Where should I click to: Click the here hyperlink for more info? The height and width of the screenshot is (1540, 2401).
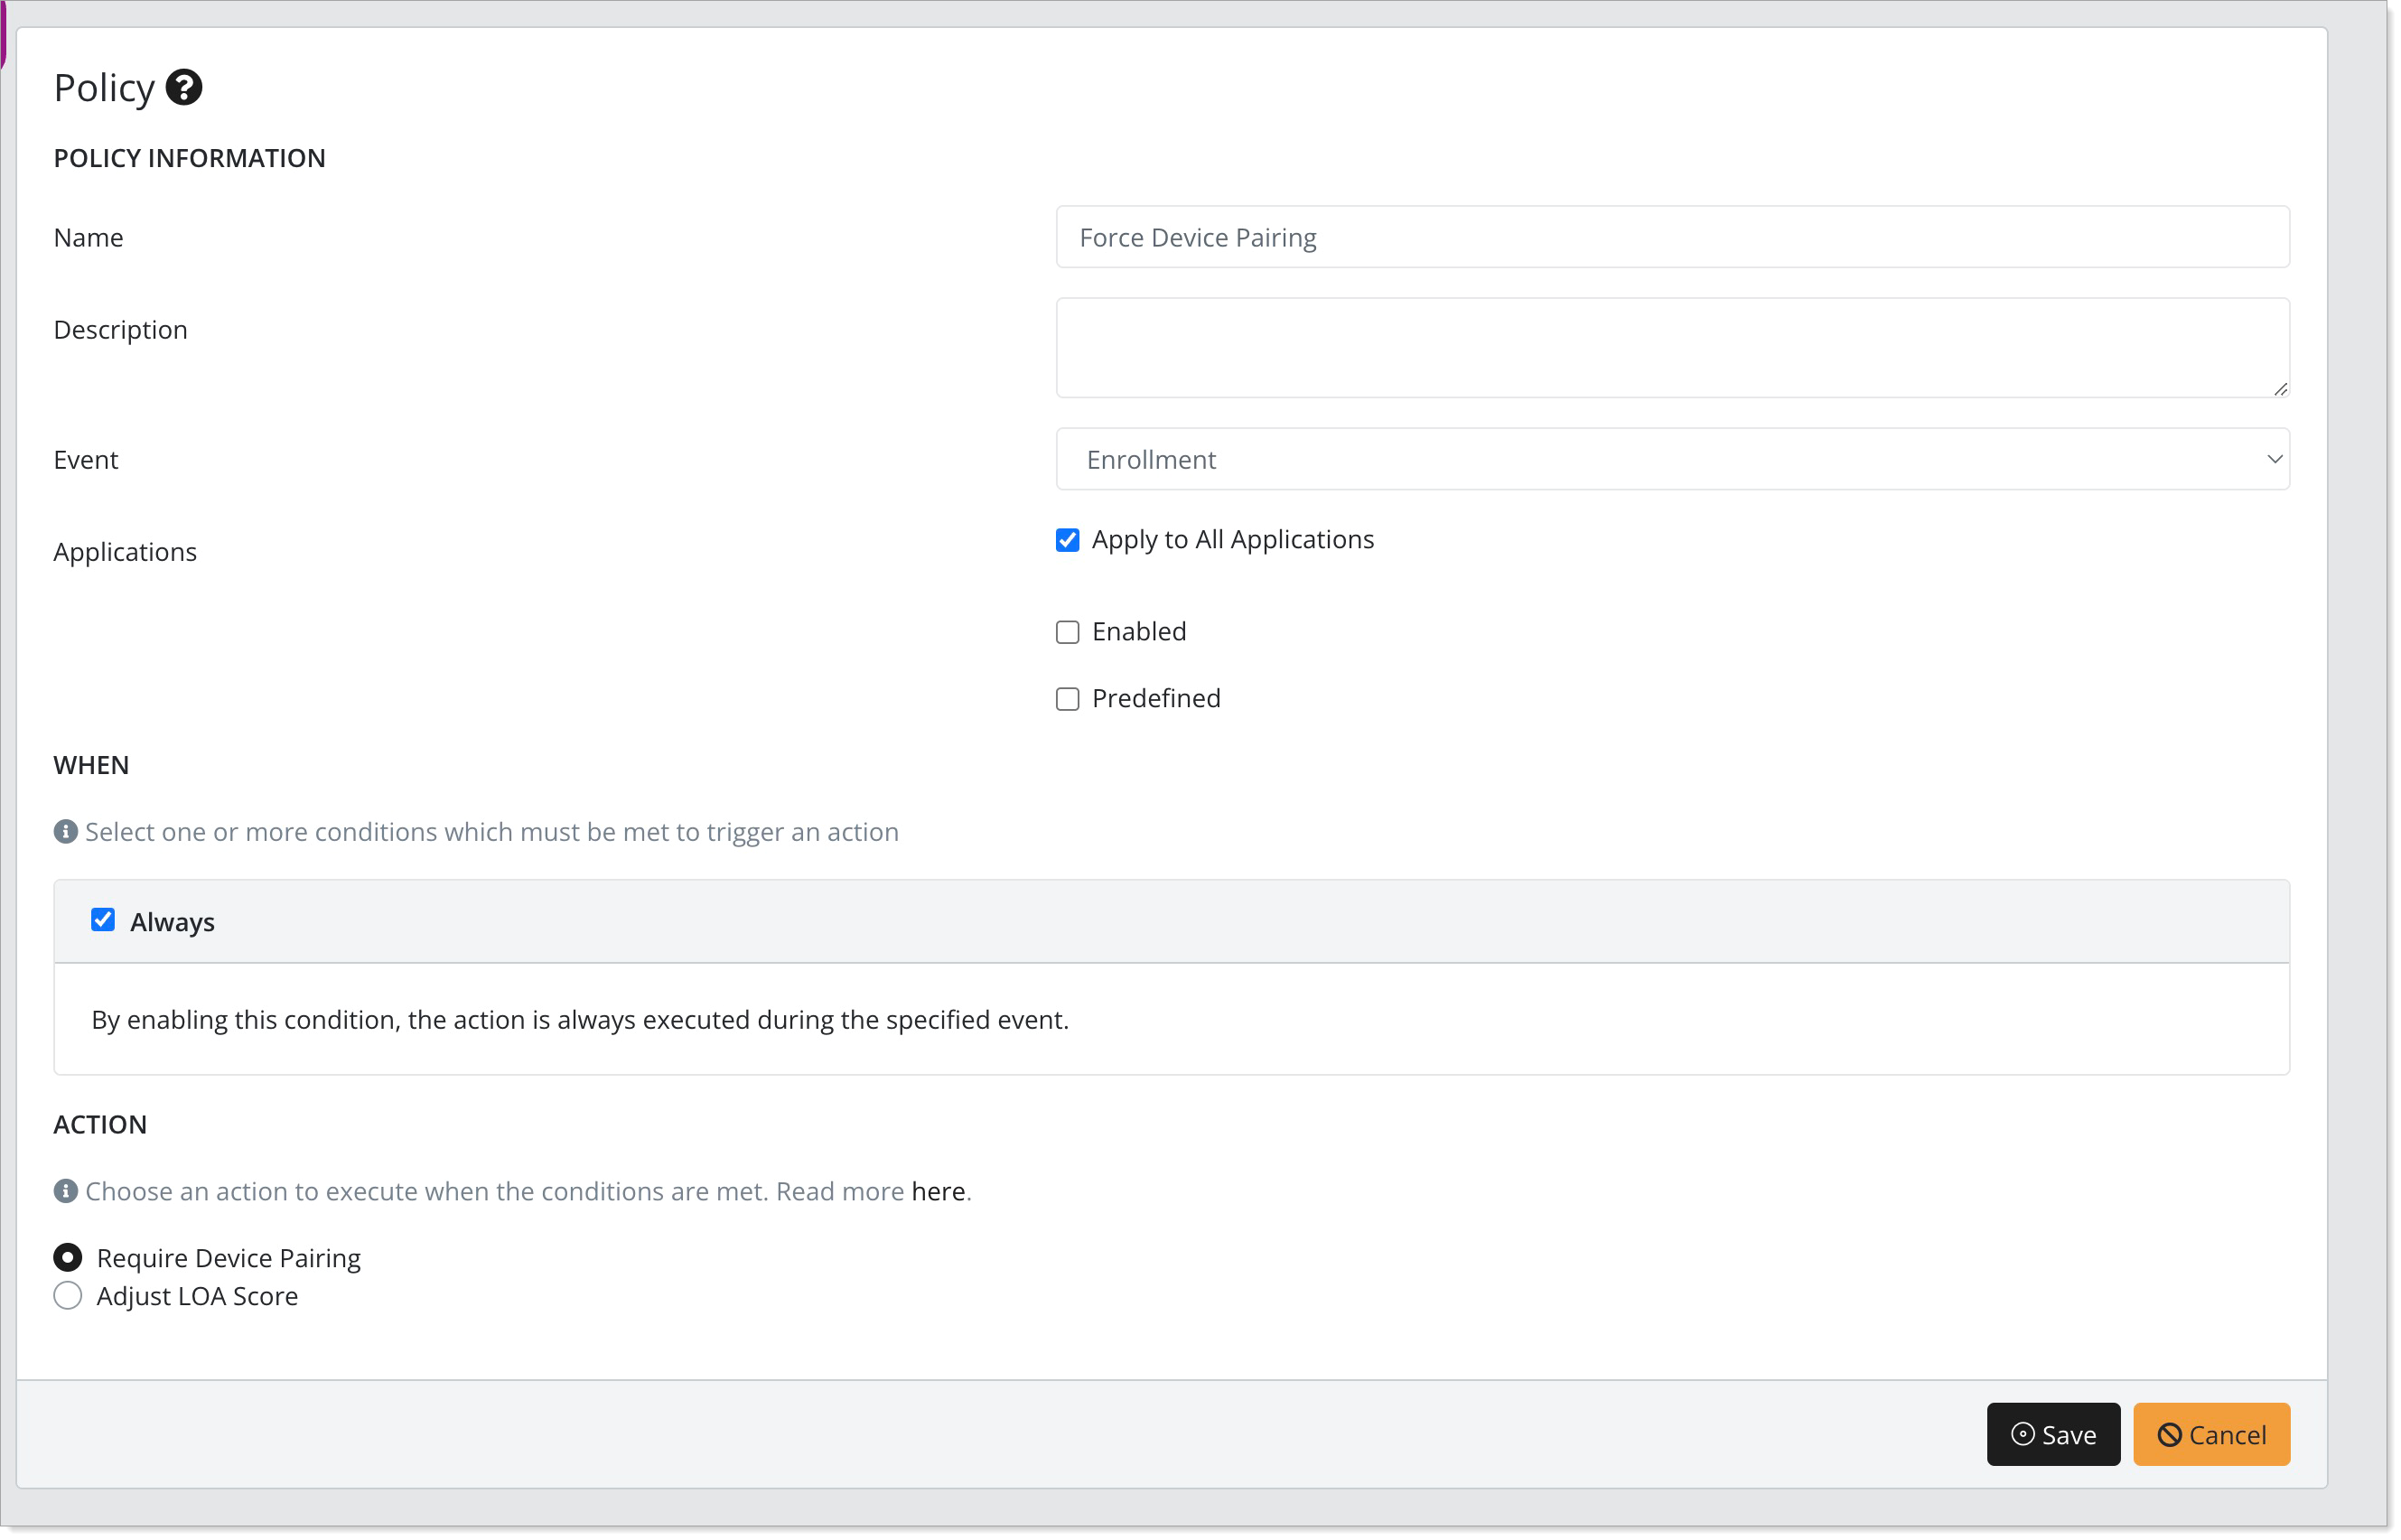pyautogui.click(x=936, y=1191)
